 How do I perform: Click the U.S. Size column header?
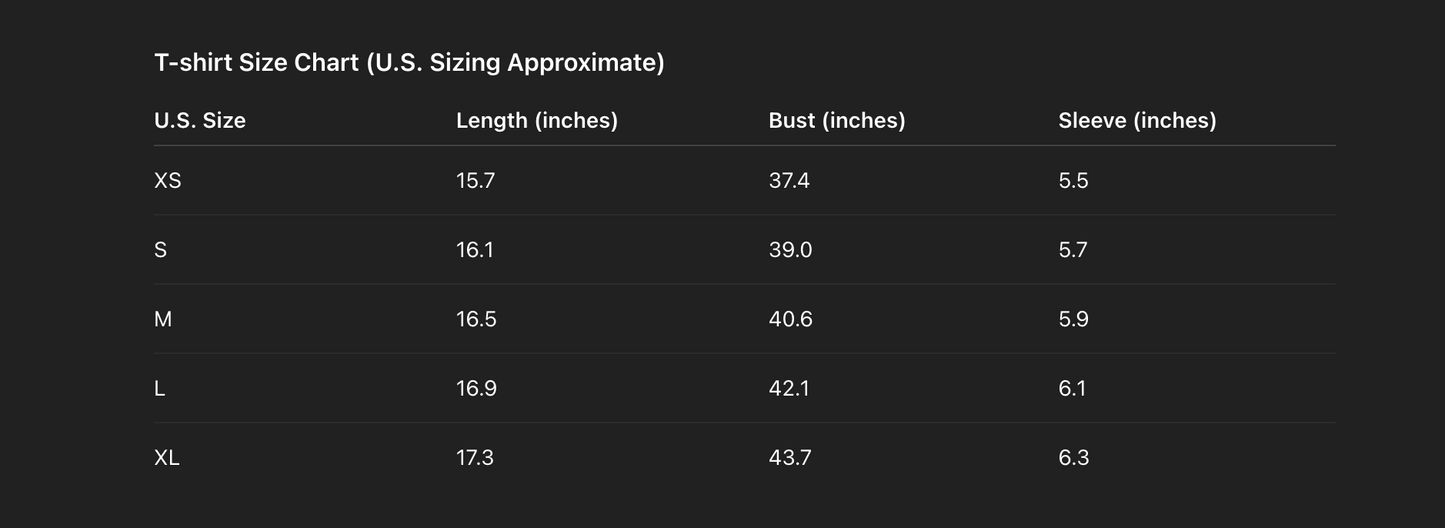coord(199,121)
